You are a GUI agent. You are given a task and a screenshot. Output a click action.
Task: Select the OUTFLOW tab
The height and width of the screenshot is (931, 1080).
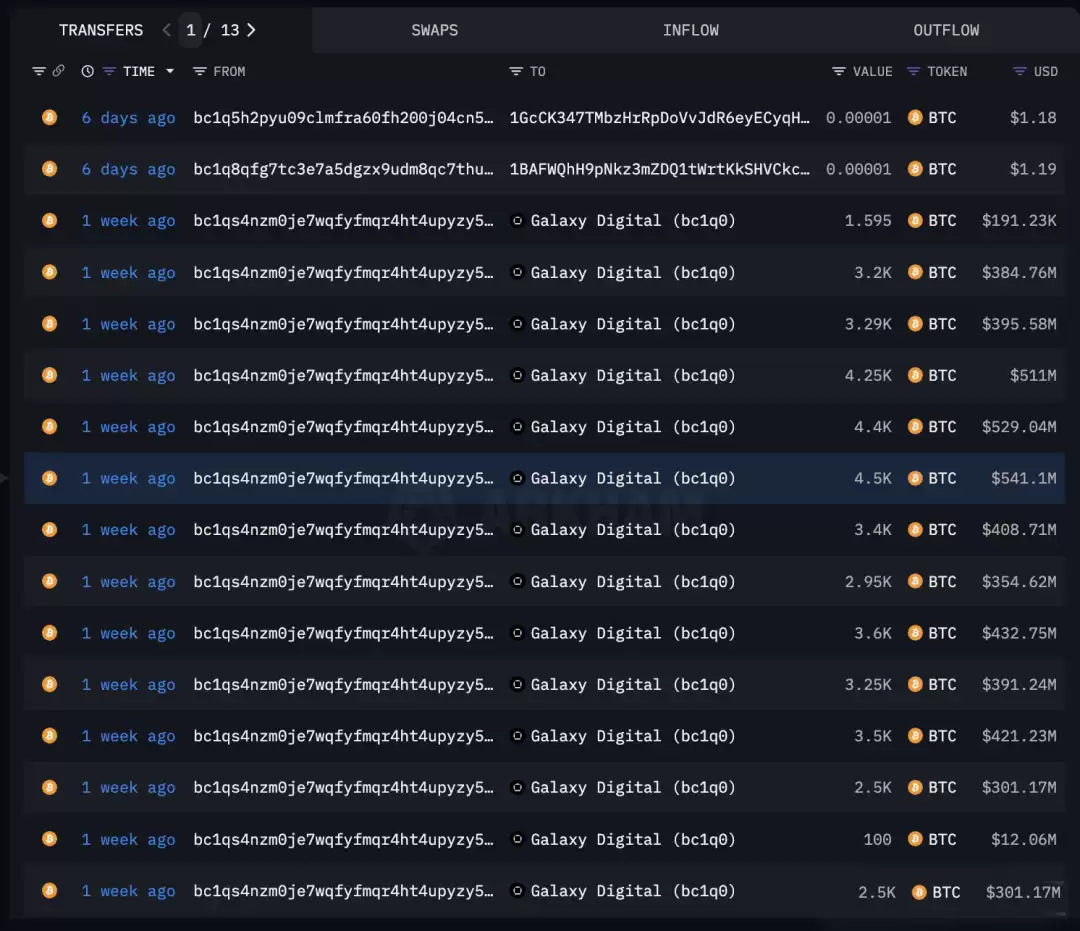tap(946, 30)
